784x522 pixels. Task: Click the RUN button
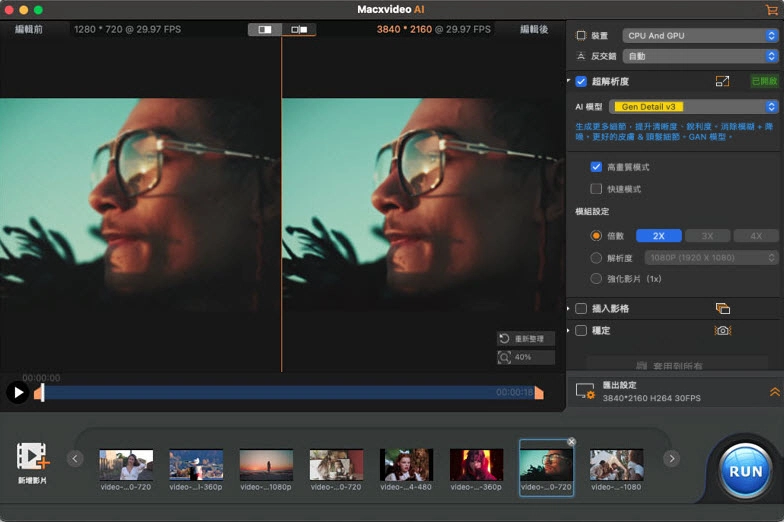[x=745, y=470]
